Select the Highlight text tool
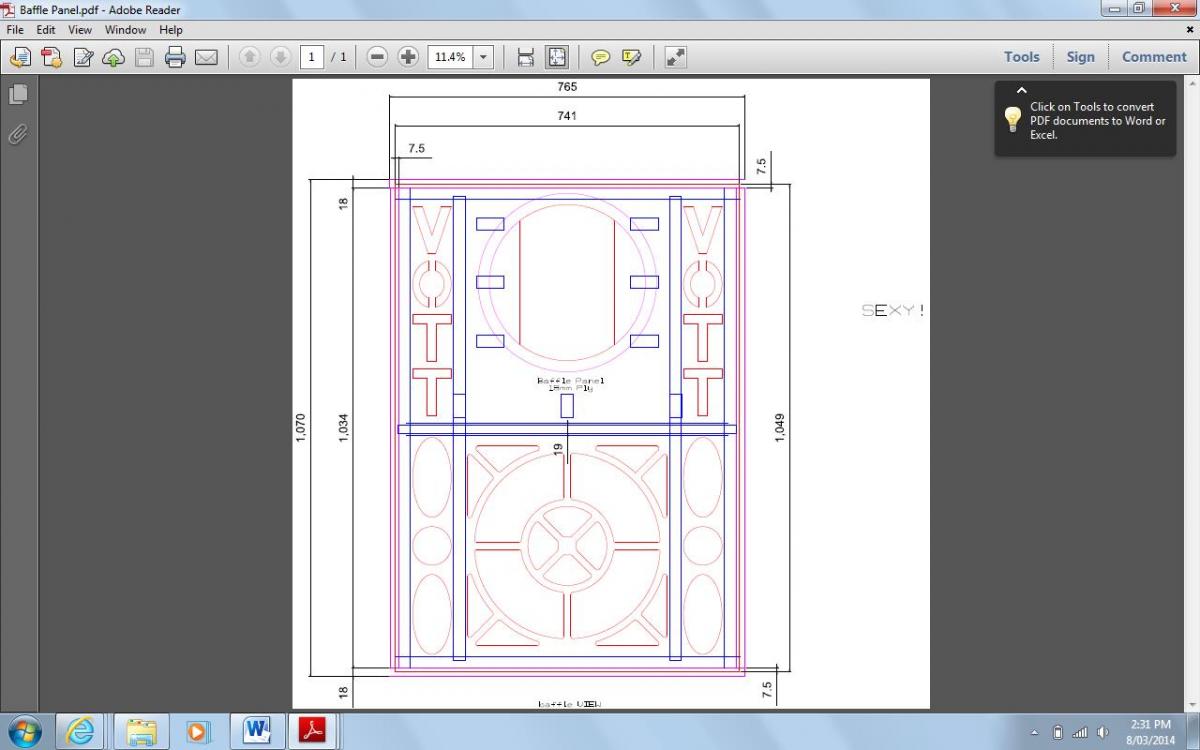The width and height of the screenshot is (1200, 750). click(x=631, y=57)
